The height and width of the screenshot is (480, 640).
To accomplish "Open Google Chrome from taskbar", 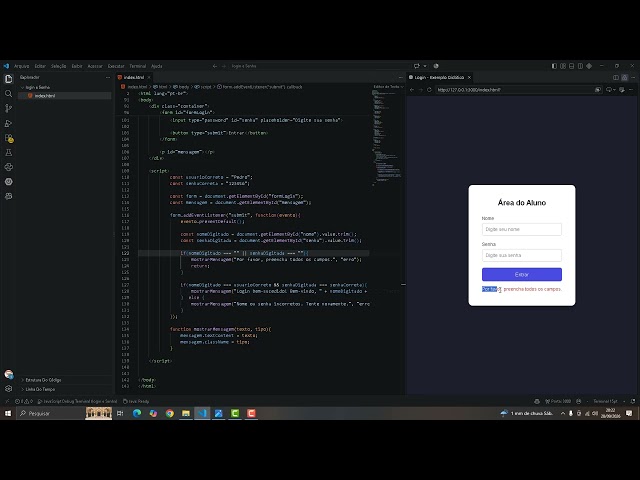I will pos(169,413).
